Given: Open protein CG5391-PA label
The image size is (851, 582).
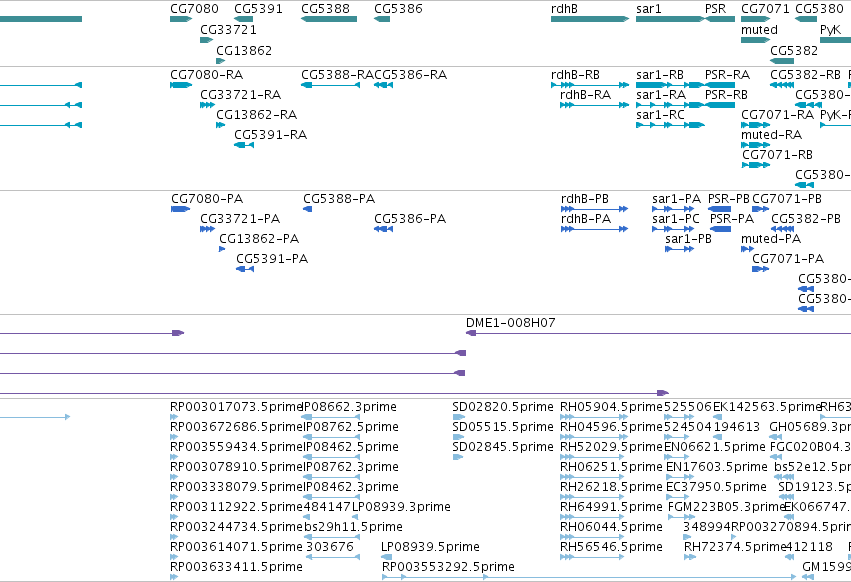Looking at the screenshot, I should pos(272,260).
